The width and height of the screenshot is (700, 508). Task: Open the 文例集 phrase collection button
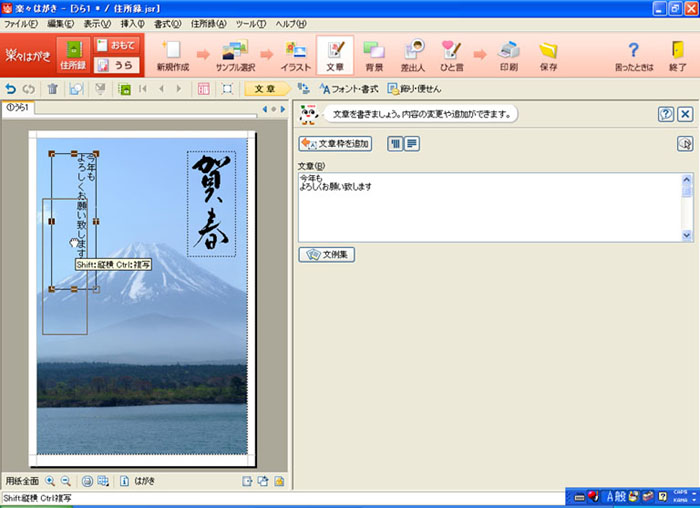(327, 254)
